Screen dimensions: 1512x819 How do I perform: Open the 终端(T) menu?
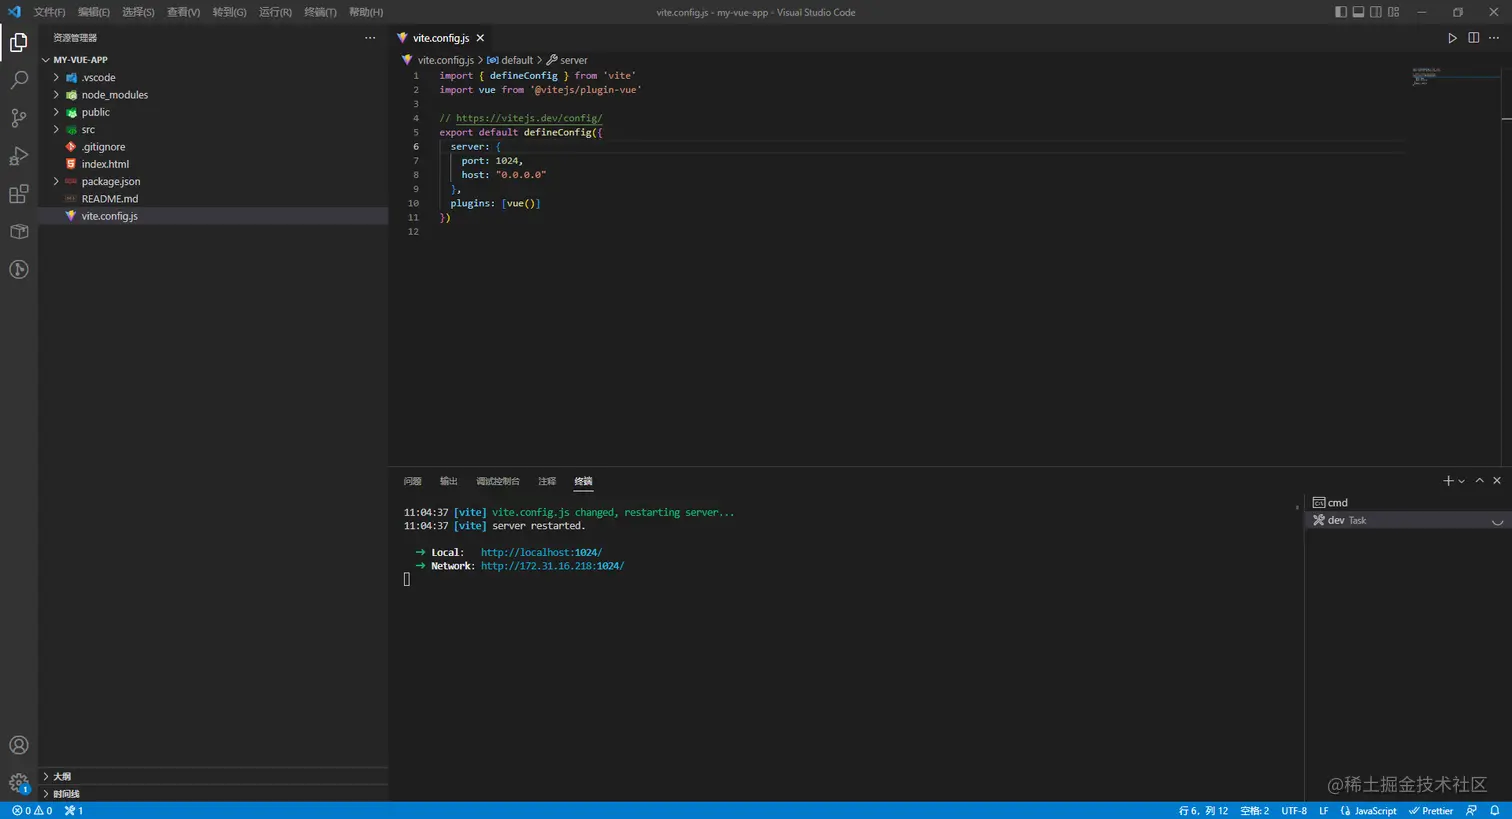(x=320, y=12)
